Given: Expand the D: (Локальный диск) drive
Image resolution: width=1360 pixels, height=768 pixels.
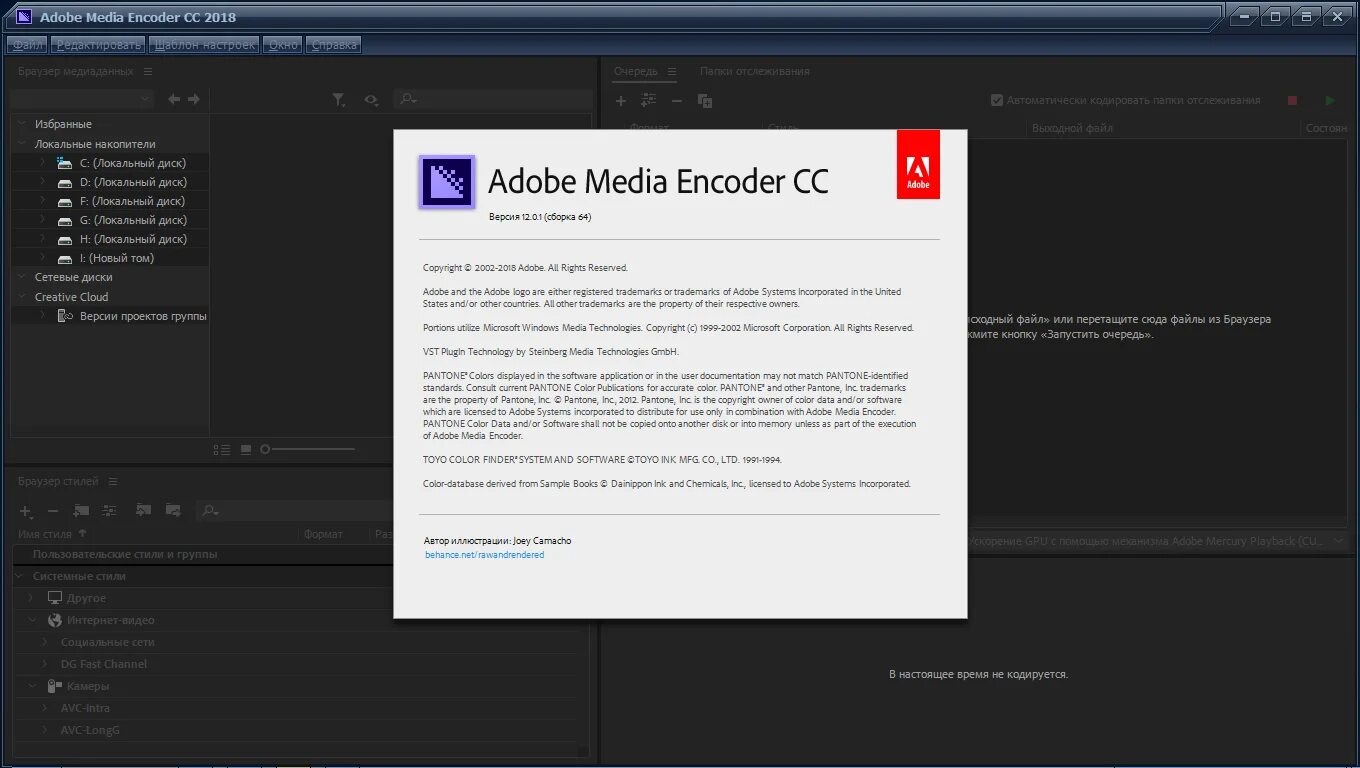Looking at the screenshot, I should tap(43, 182).
